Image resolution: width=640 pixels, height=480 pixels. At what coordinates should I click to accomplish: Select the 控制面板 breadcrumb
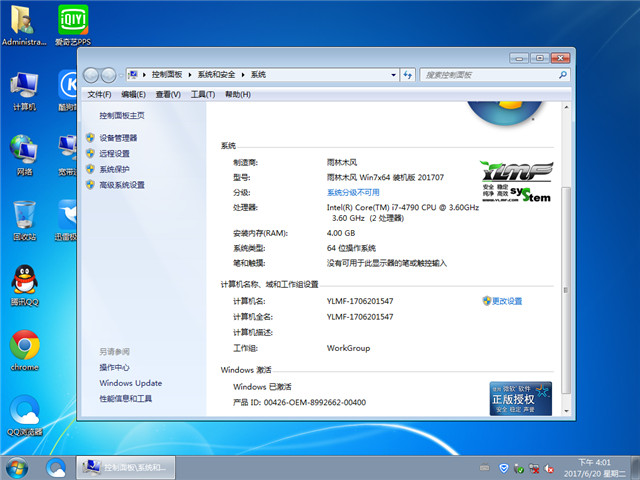tap(167, 75)
